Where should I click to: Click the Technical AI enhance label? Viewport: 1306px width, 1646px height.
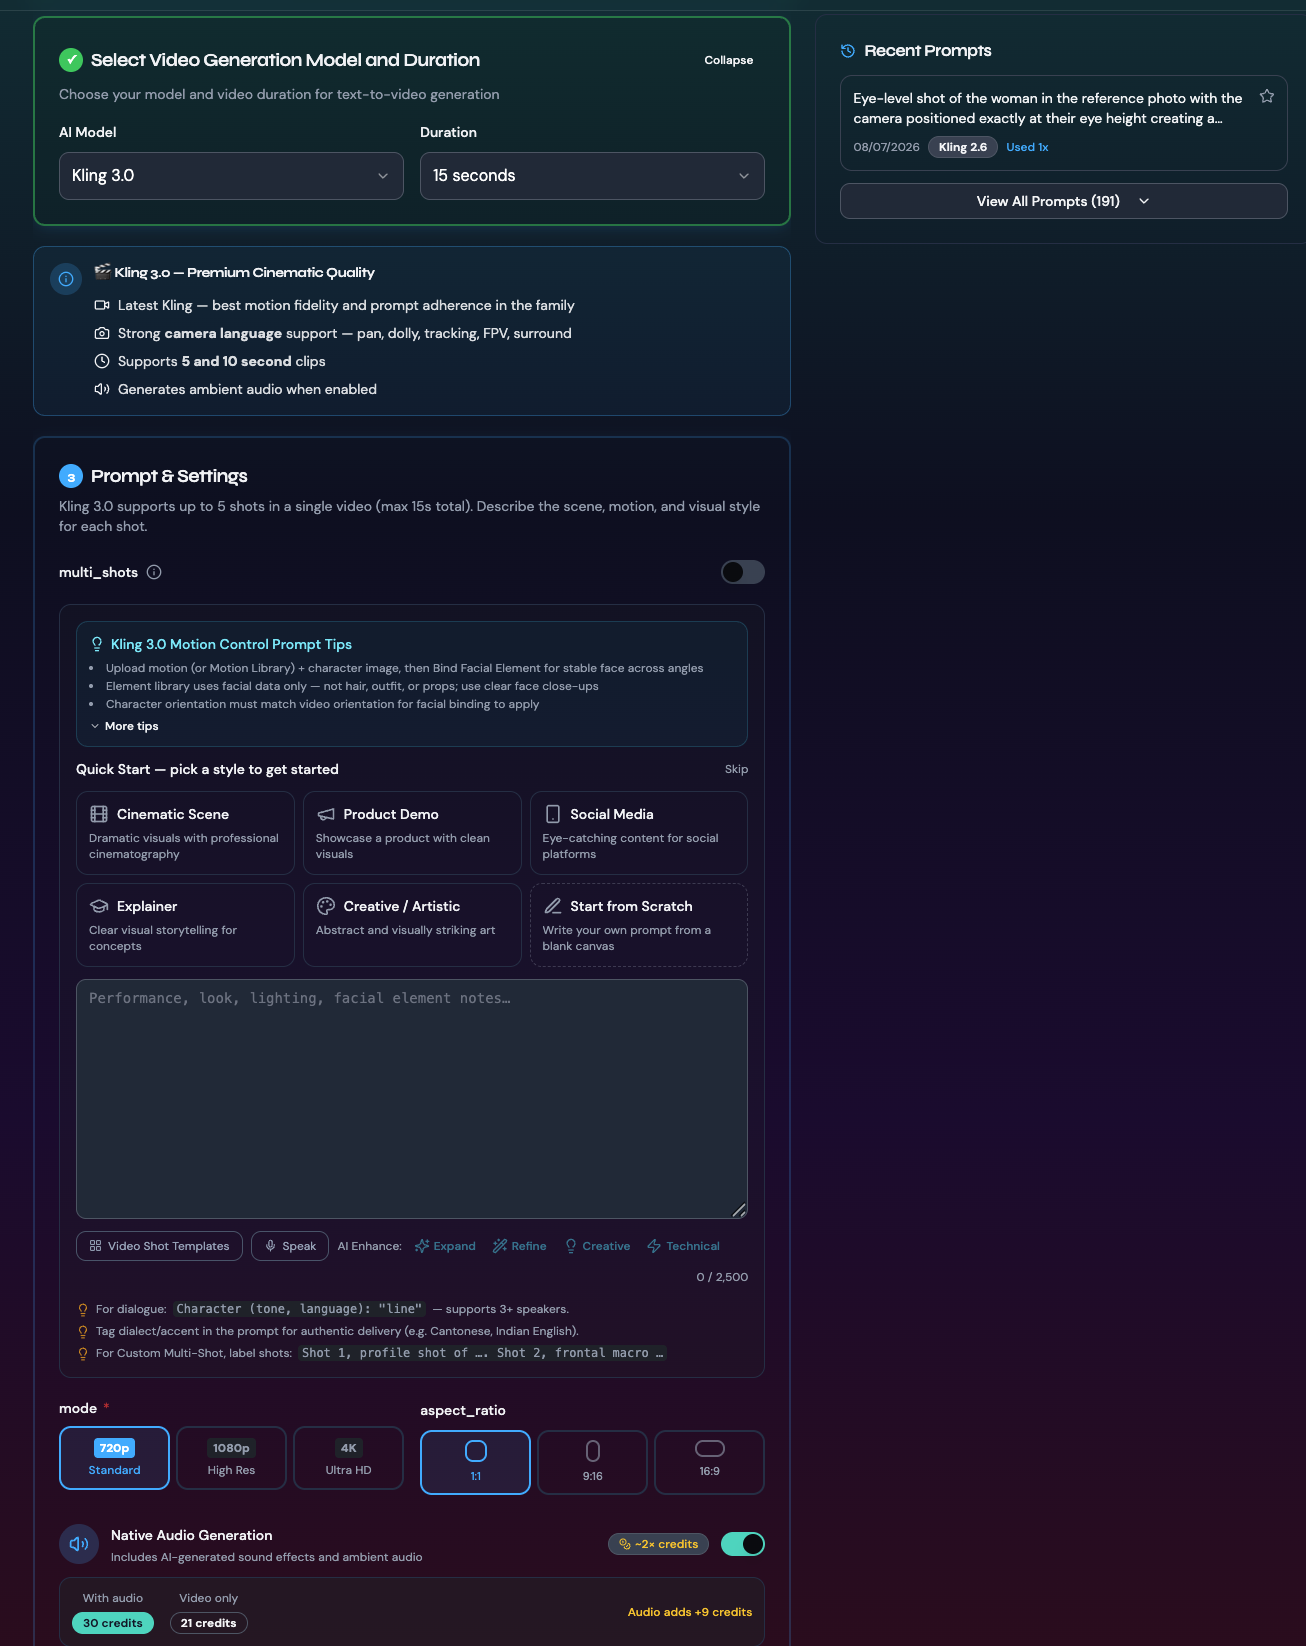(693, 1246)
